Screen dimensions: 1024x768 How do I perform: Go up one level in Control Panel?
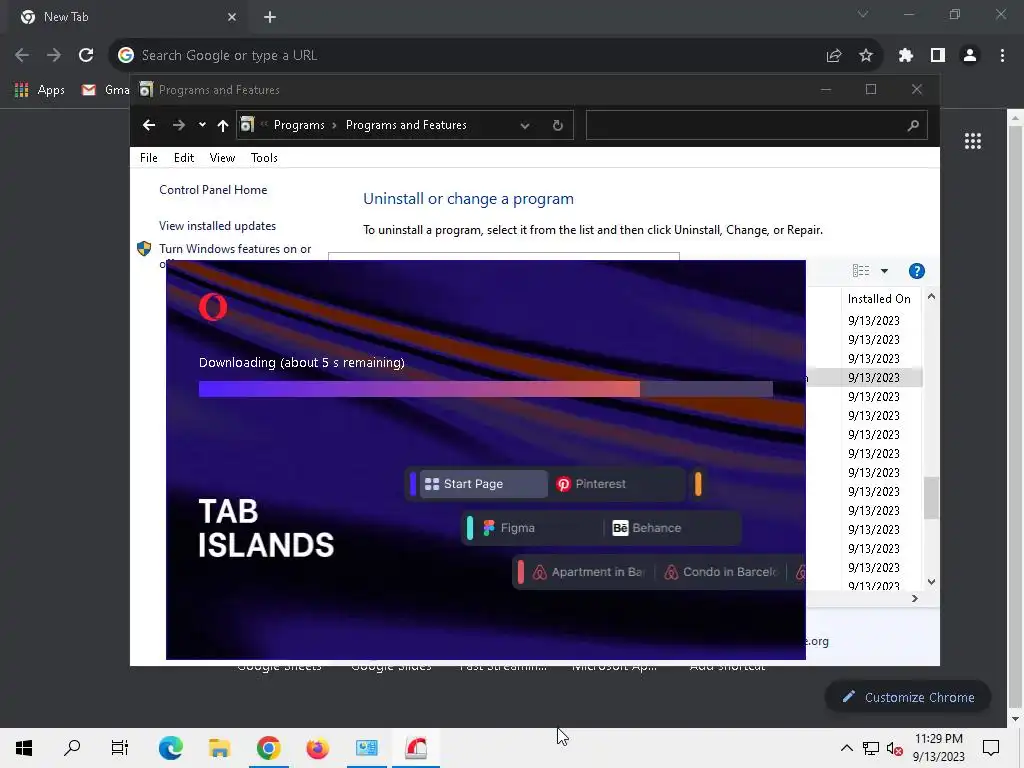223,125
